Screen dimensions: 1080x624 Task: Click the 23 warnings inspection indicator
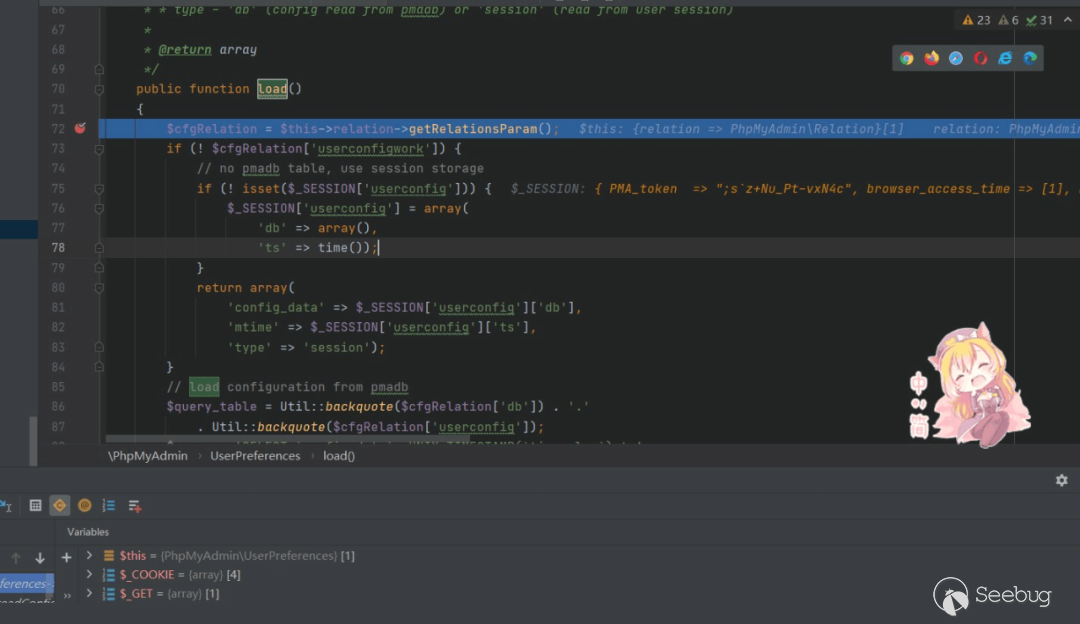click(x=976, y=20)
